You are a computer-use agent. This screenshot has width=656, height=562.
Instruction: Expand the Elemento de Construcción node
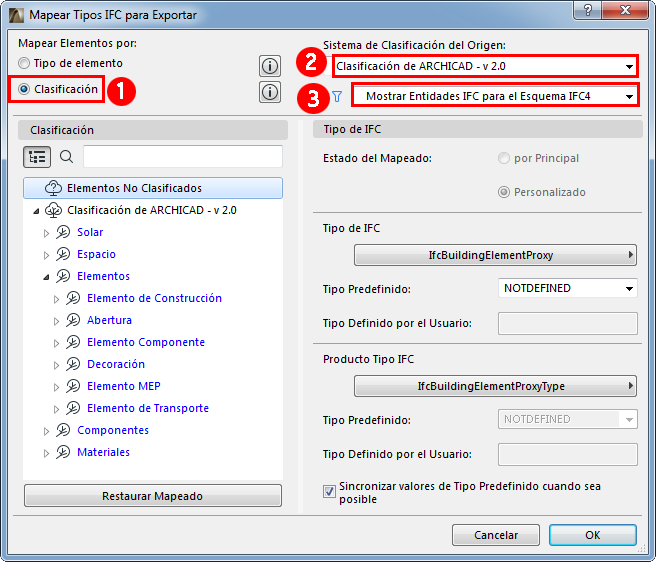(56, 299)
